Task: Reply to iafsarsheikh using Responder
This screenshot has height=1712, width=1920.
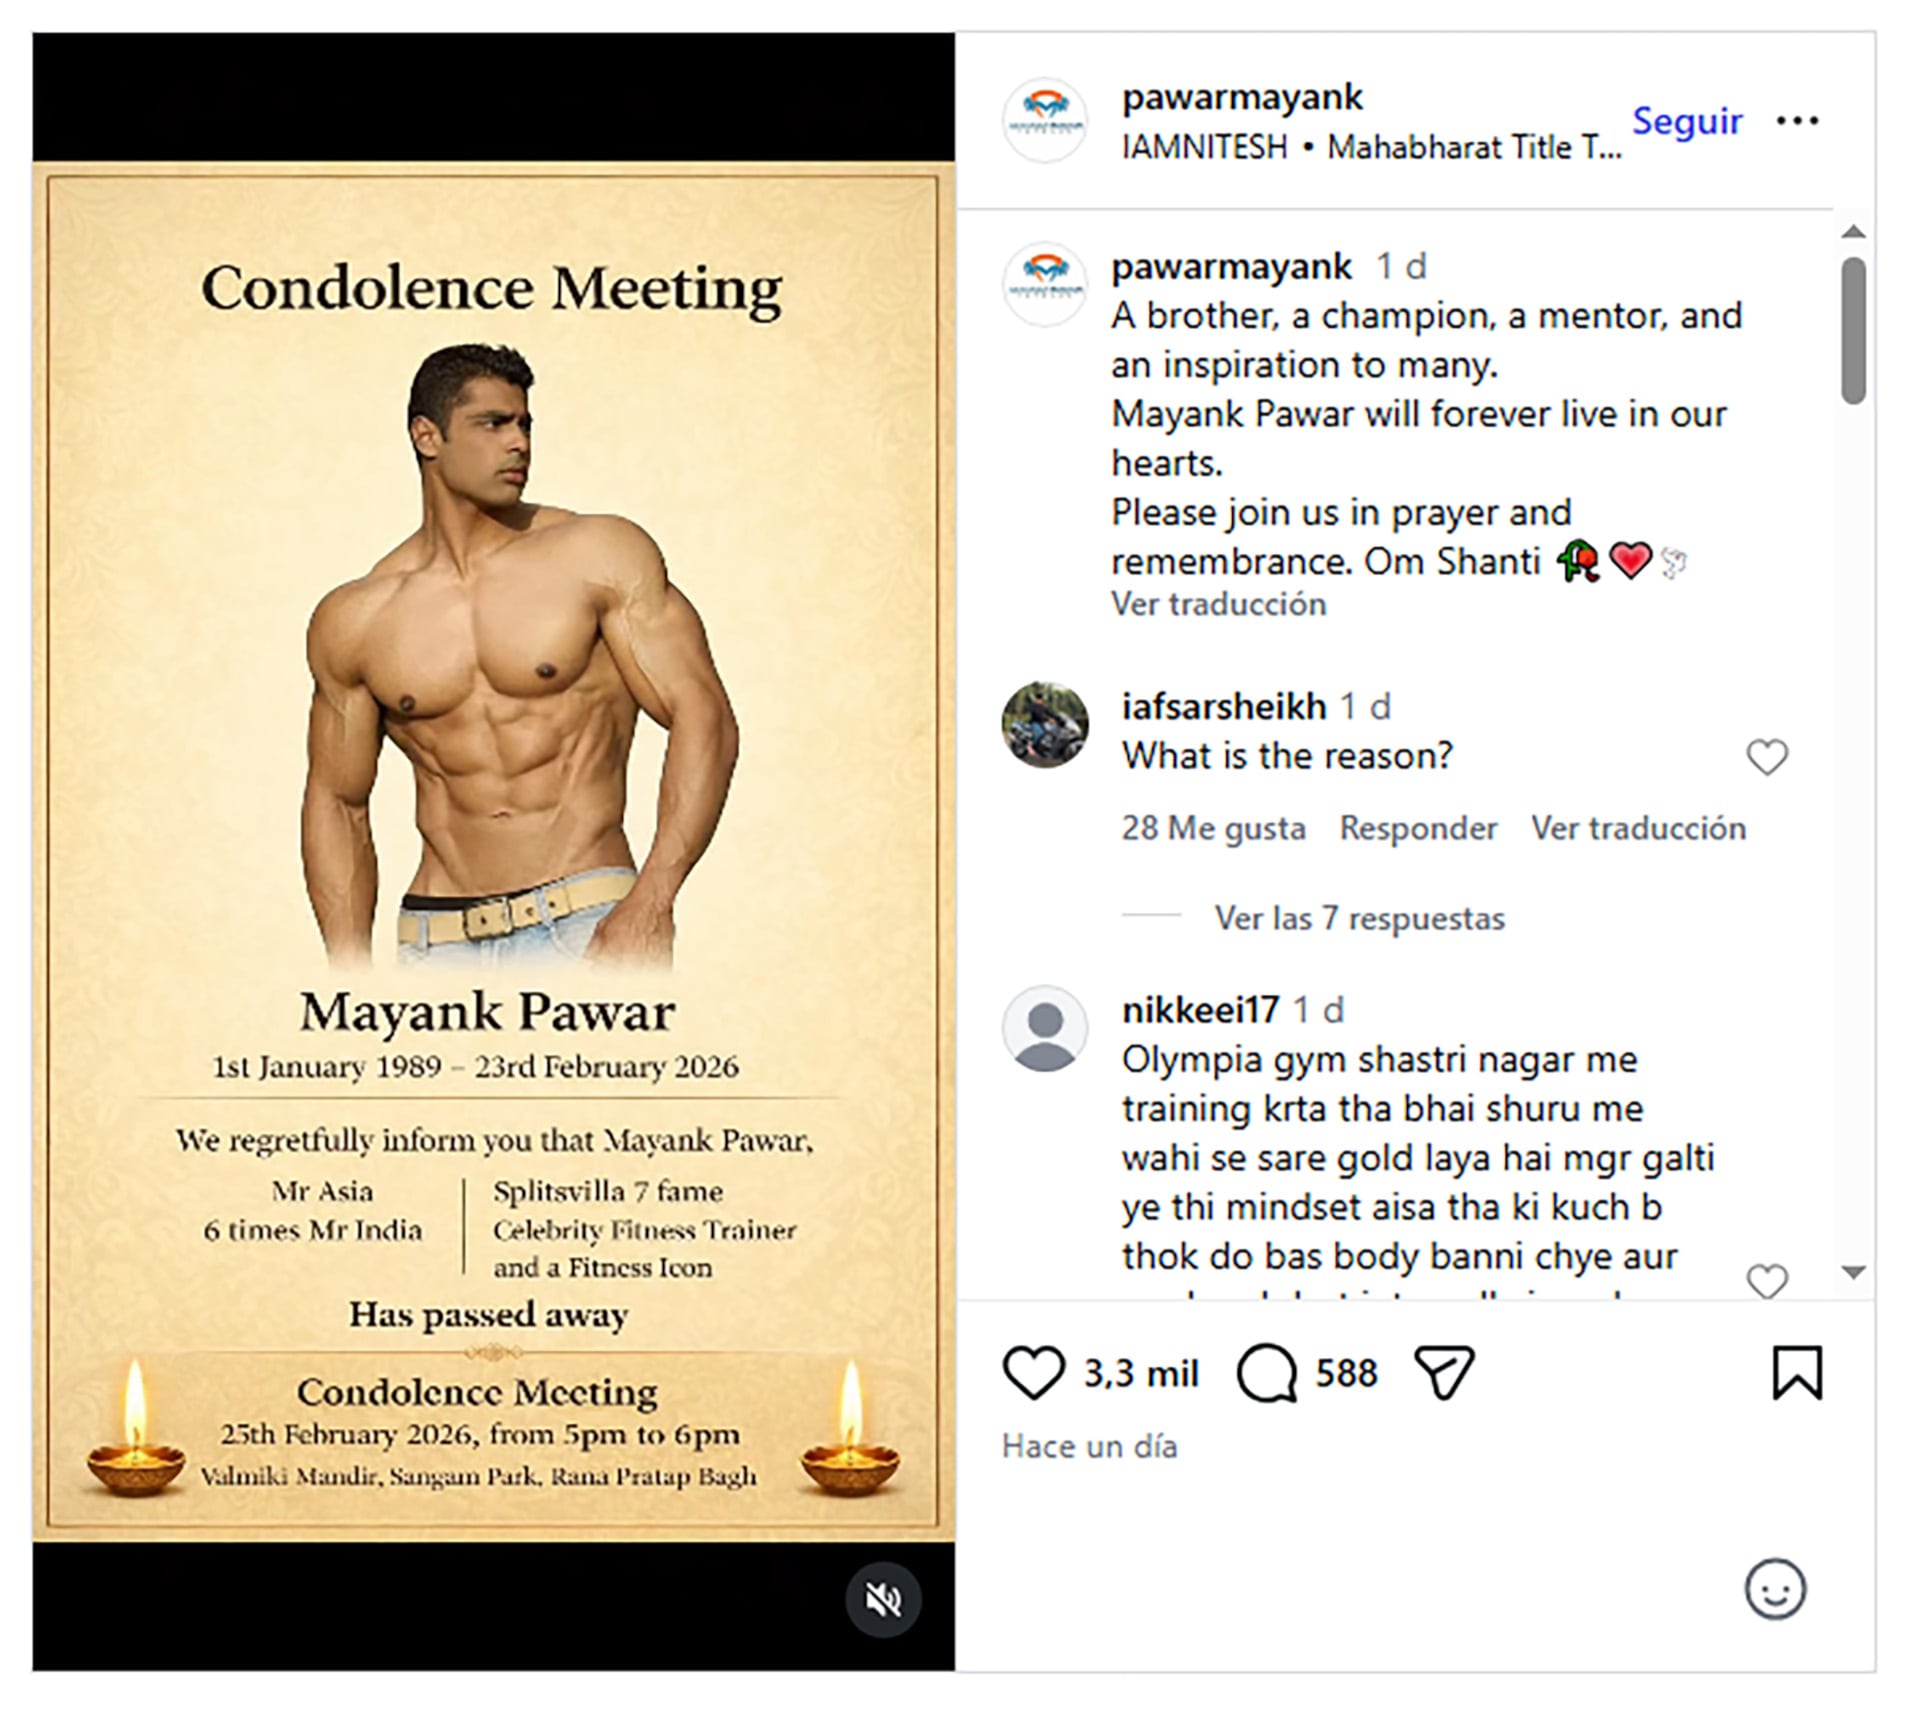Action: [x=1418, y=828]
